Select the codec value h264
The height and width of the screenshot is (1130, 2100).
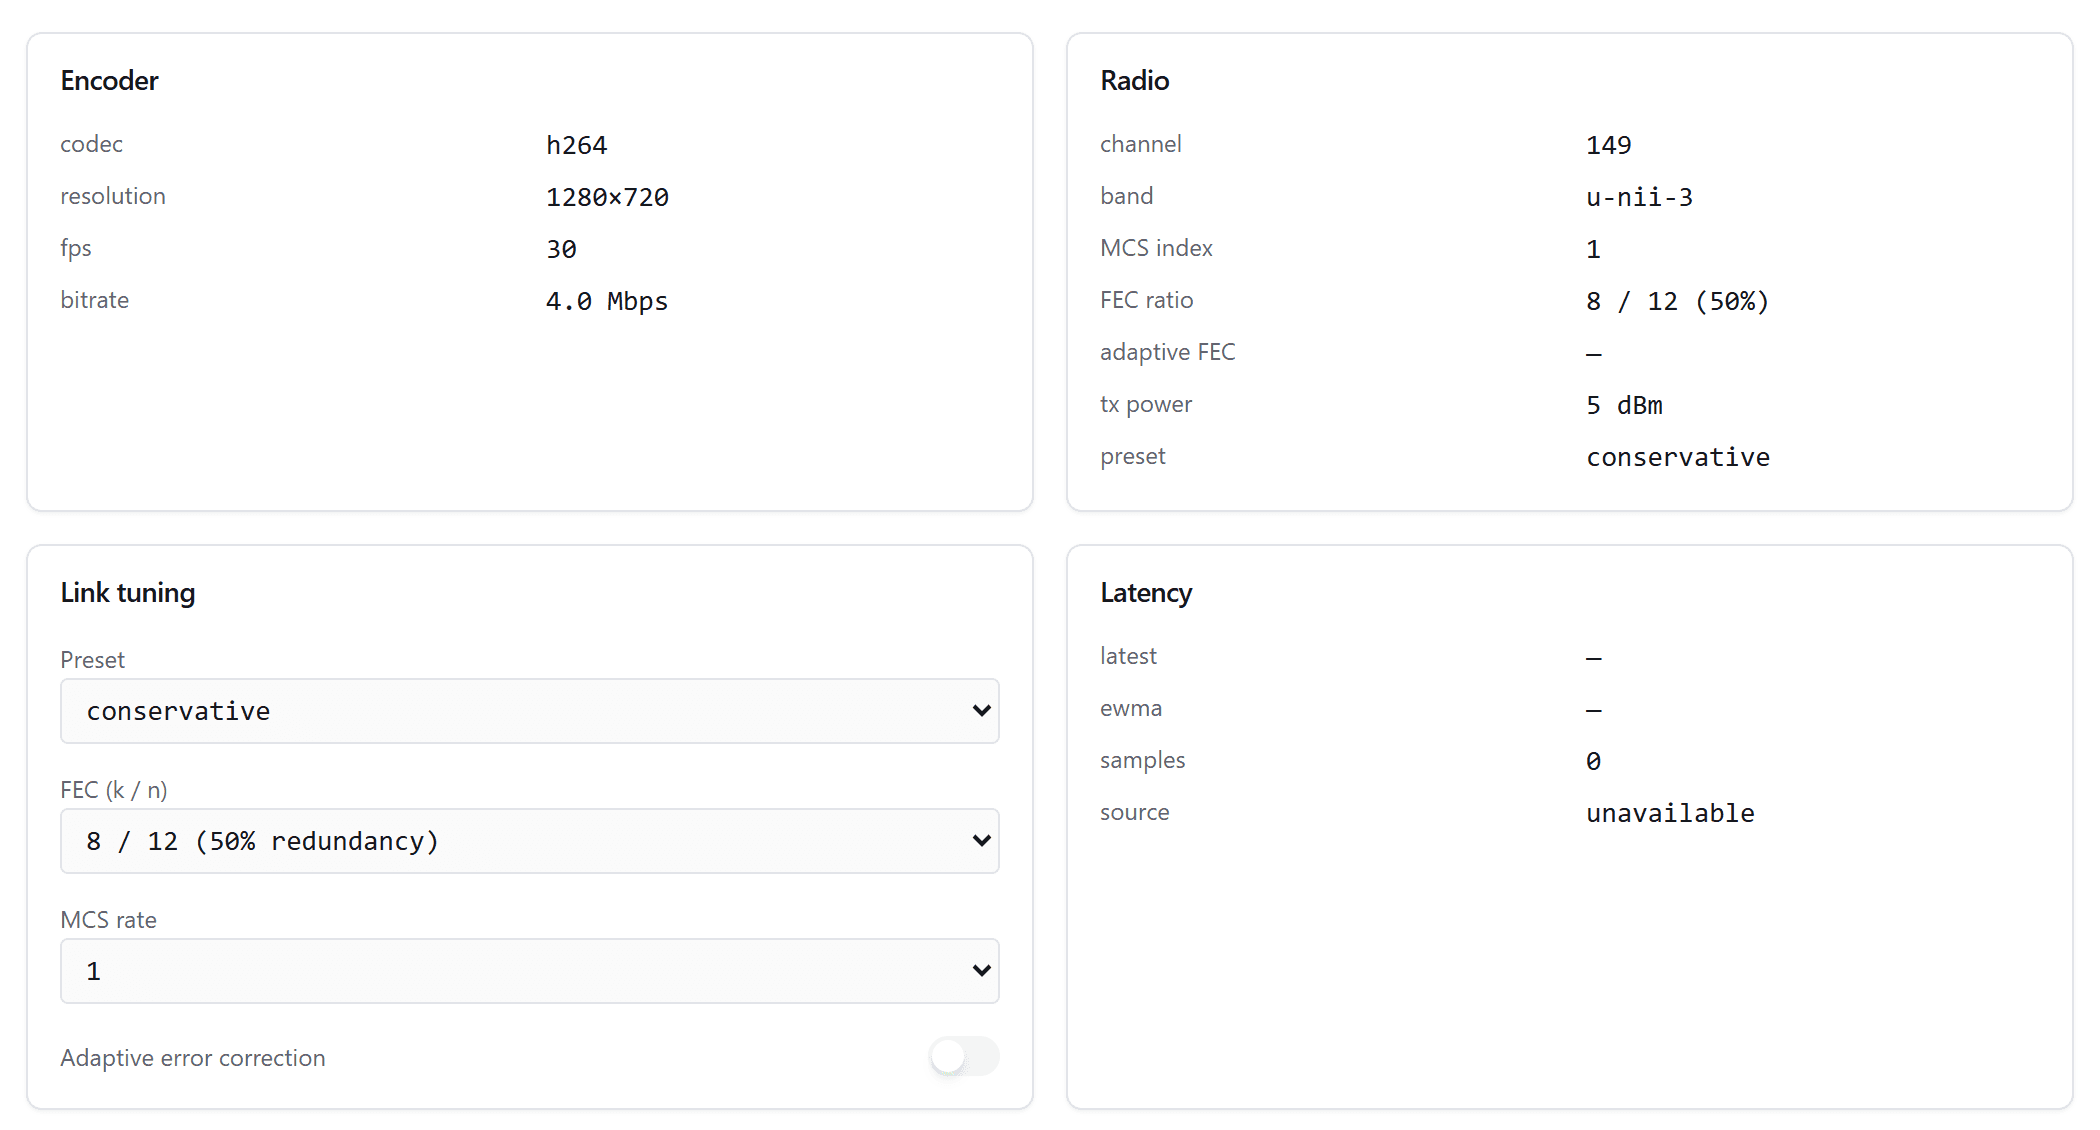pos(577,145)
